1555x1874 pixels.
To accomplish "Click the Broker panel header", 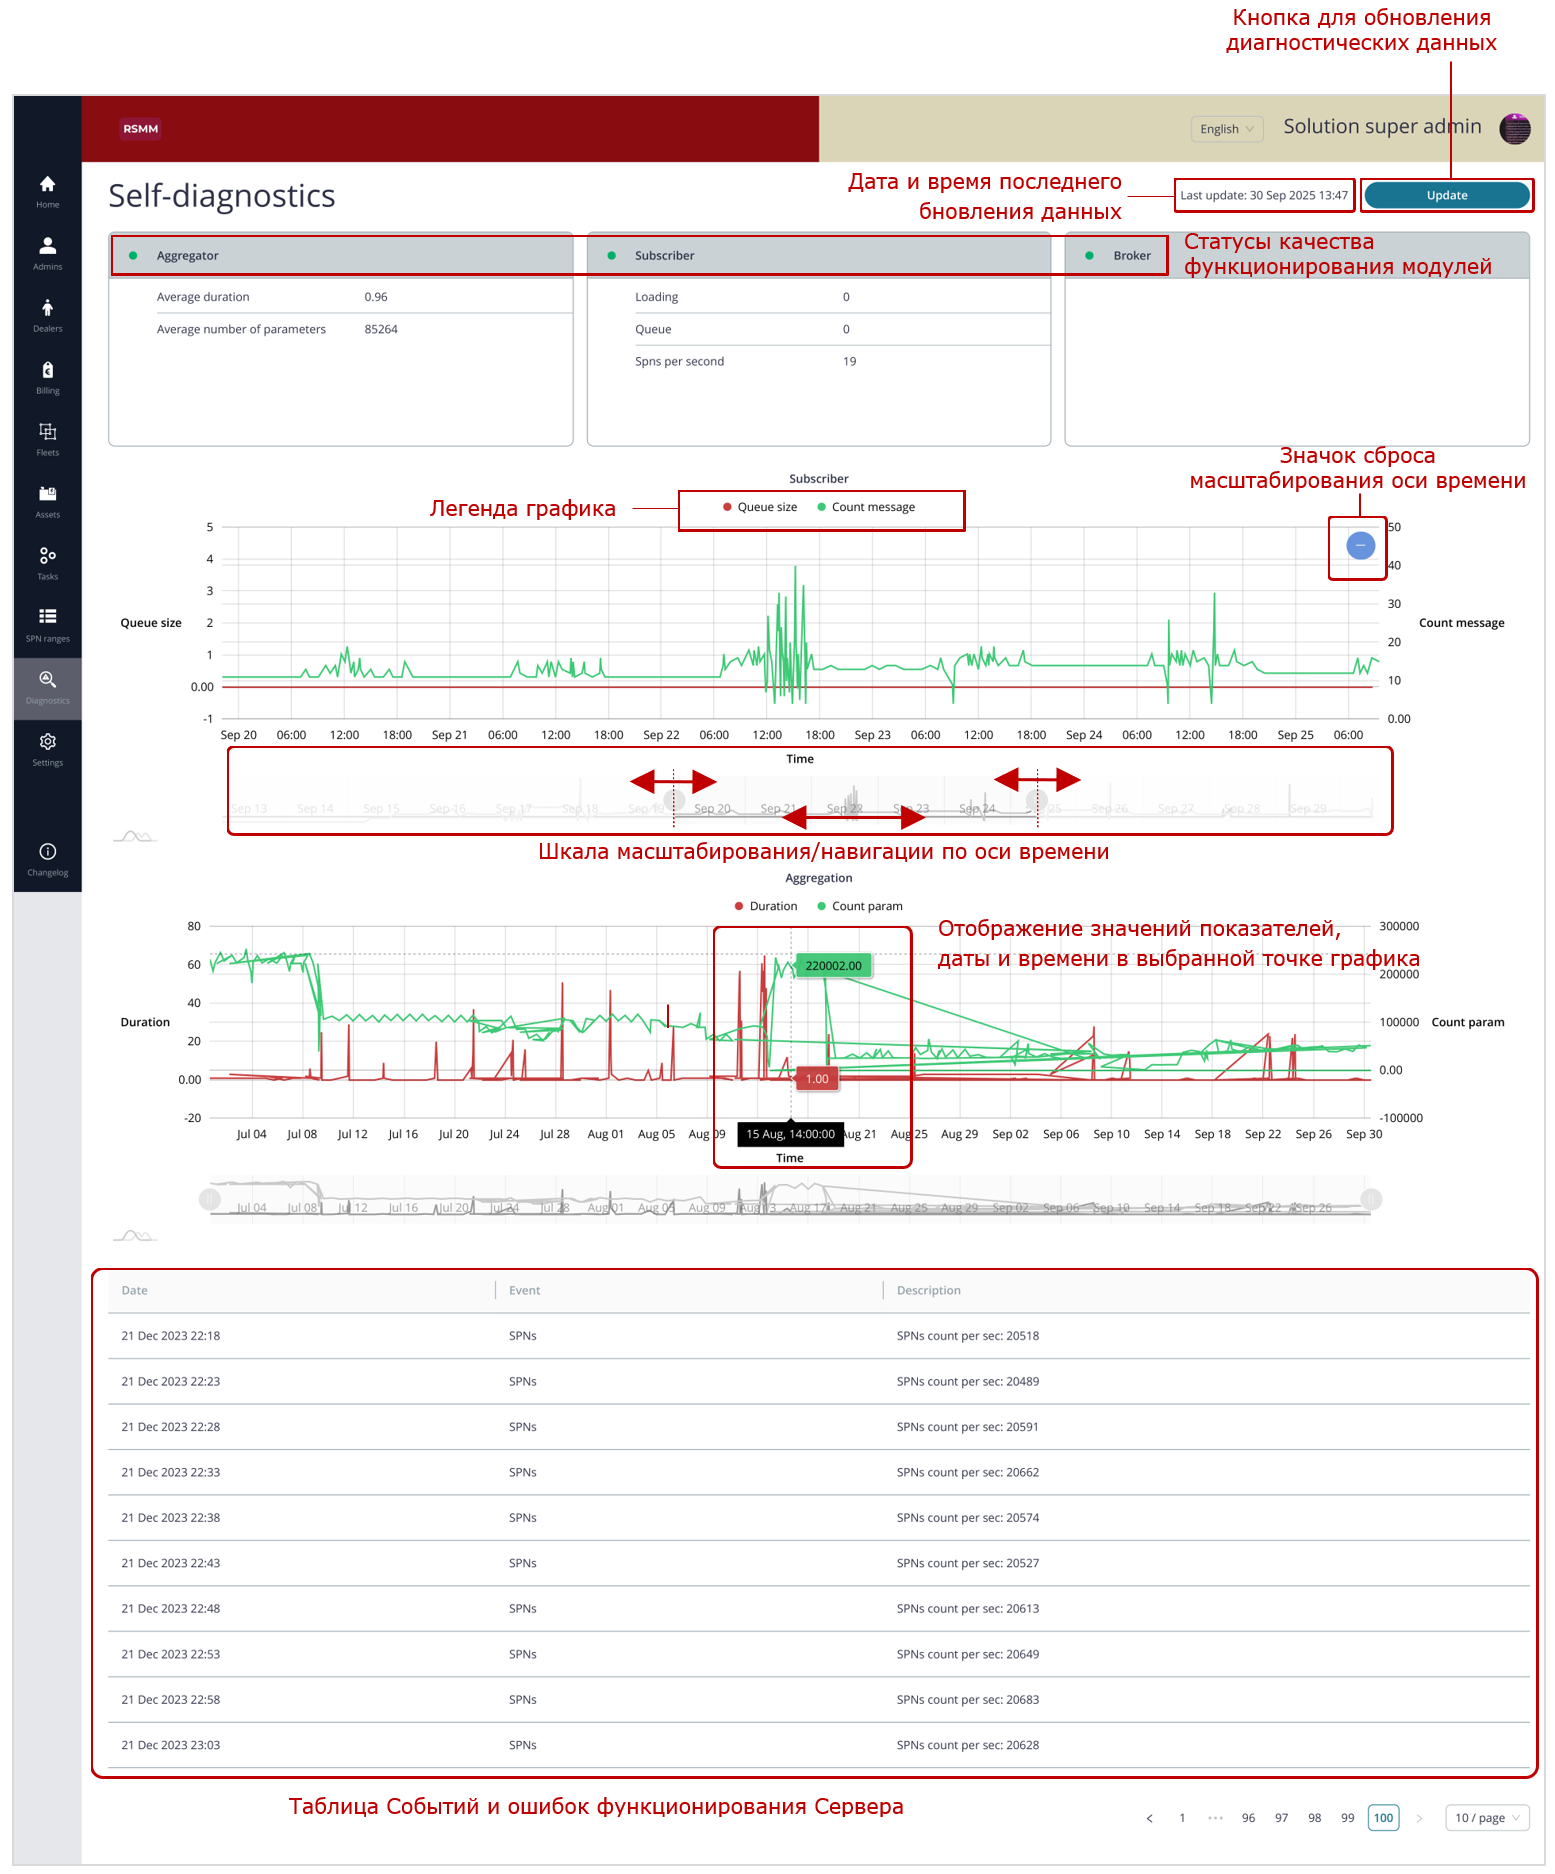I will pyautogui.click(x=1297, y=256).
